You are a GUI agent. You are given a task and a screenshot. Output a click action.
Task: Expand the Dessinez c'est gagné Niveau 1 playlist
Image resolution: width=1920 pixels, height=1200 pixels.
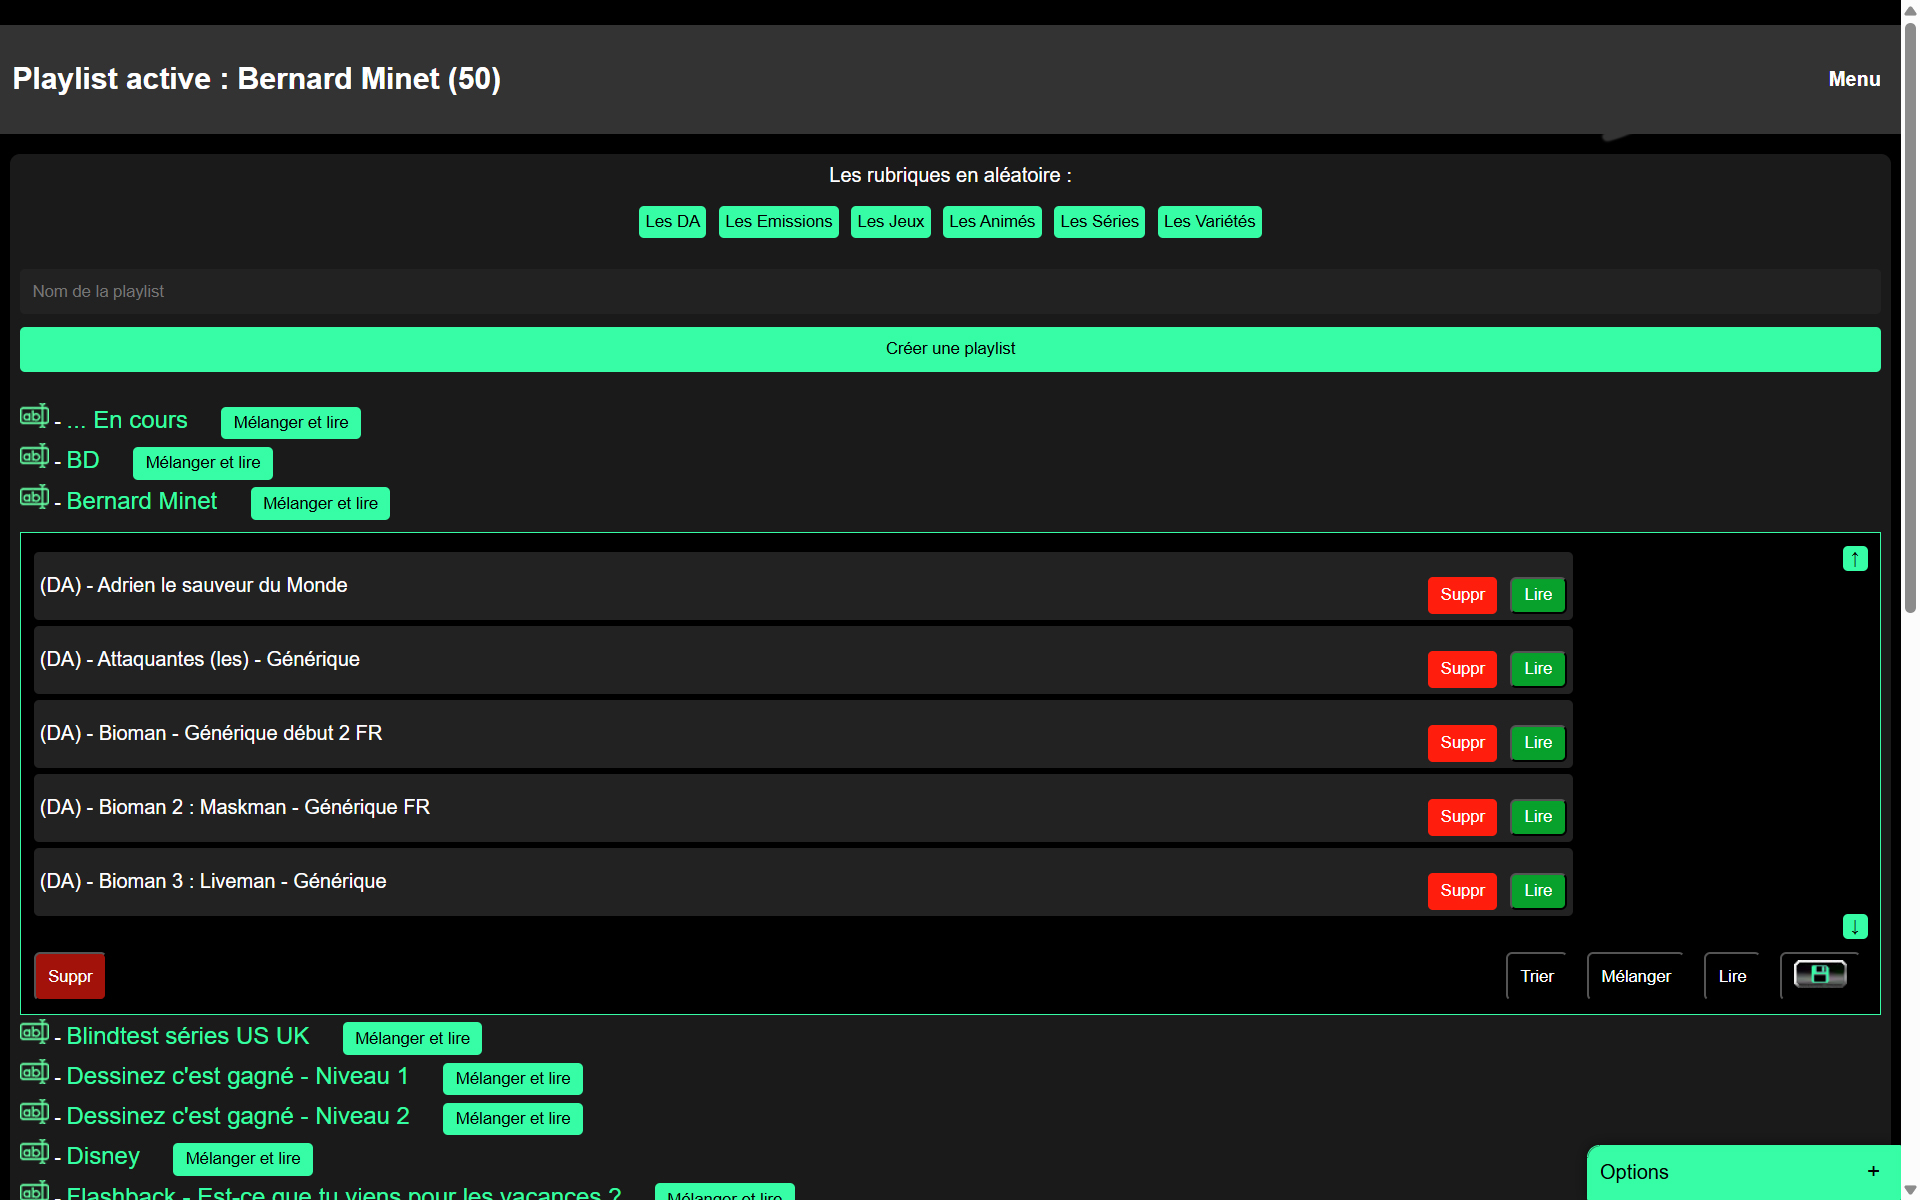(x=237, y=1077)
